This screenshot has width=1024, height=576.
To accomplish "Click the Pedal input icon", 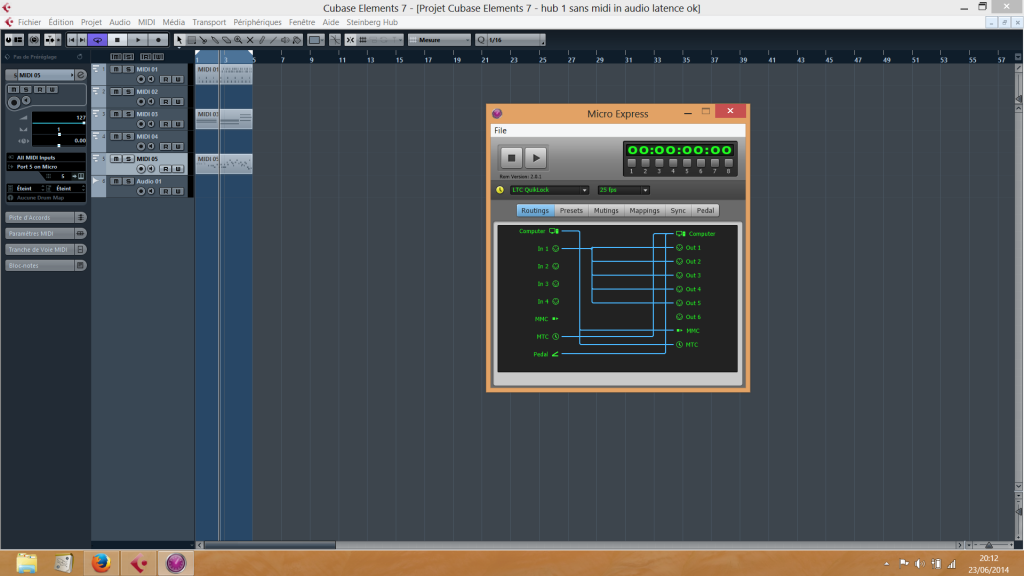I will coord(555,354).
